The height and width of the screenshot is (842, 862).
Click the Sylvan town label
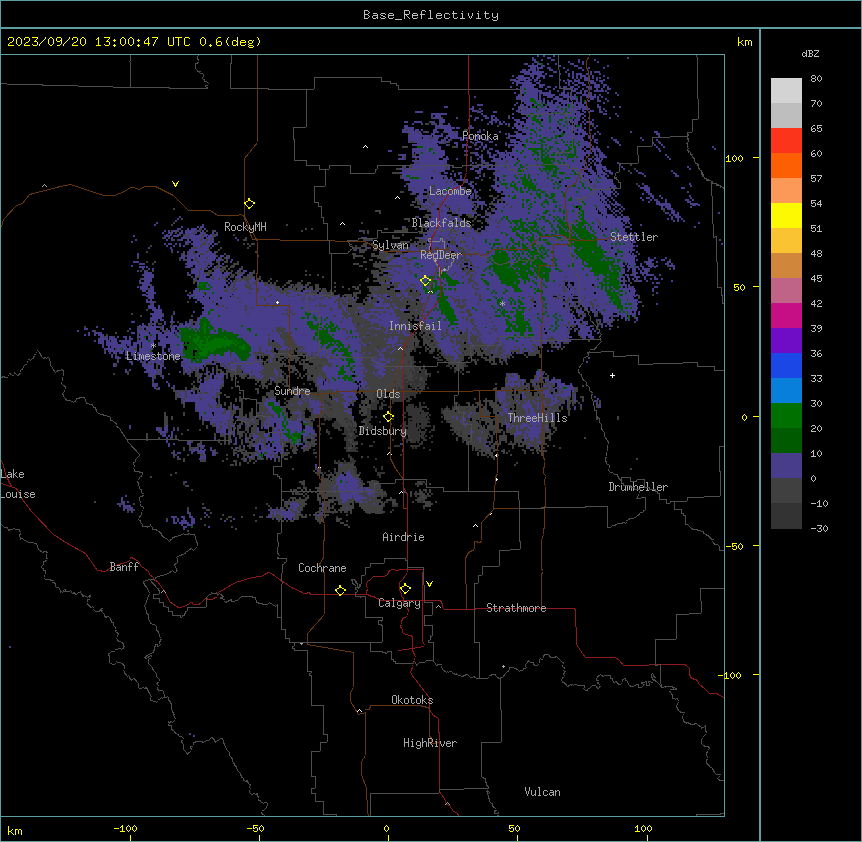coord(391,245)
